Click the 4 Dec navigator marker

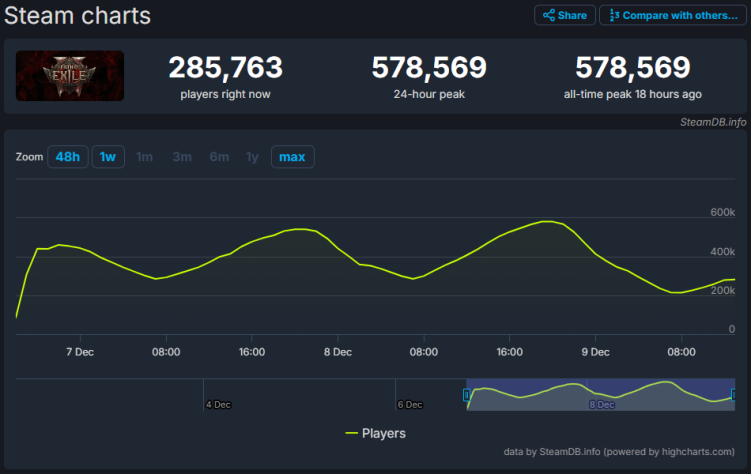click(217, 404)
